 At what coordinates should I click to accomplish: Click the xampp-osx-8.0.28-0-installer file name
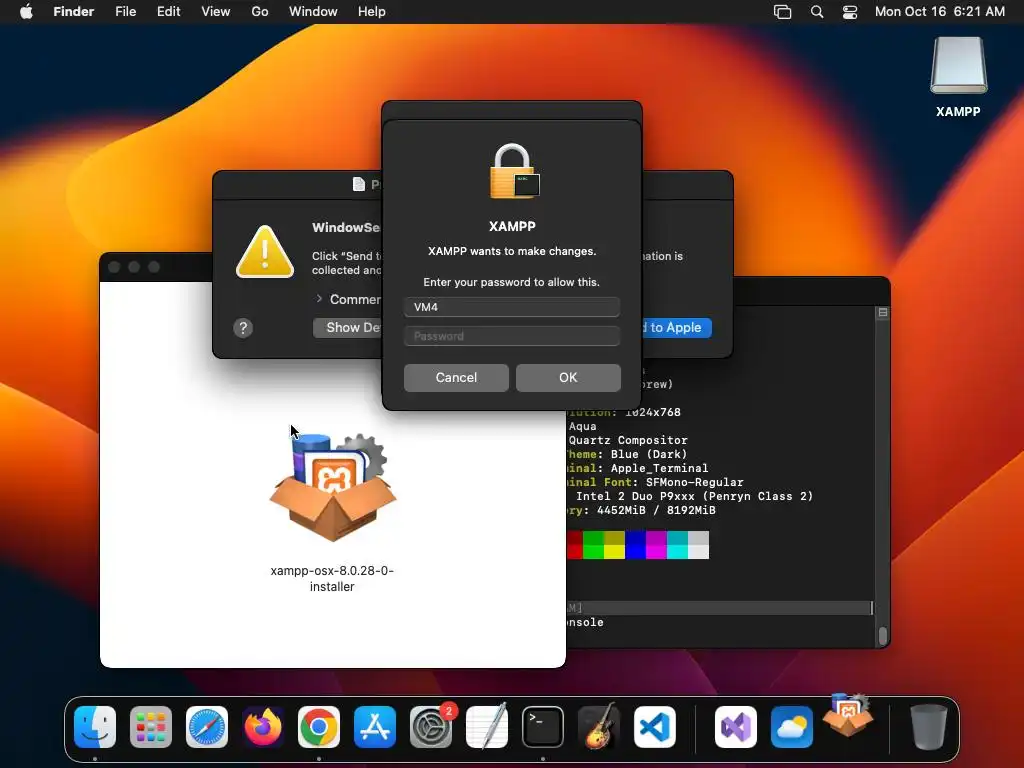coord(332,579)
